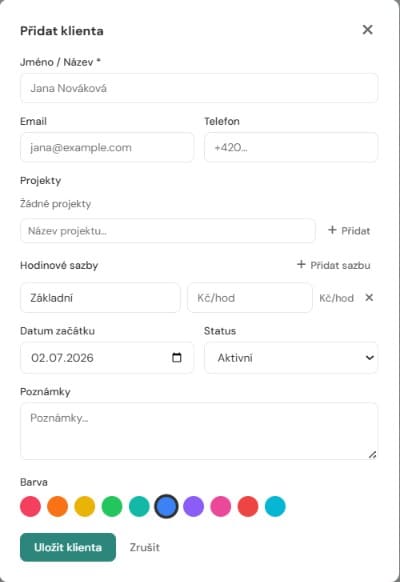Image resolution: width=400 pixels, height=582 pixels.
Task: Click into the Poznámky textarea
Action: [x=199, y=431]
